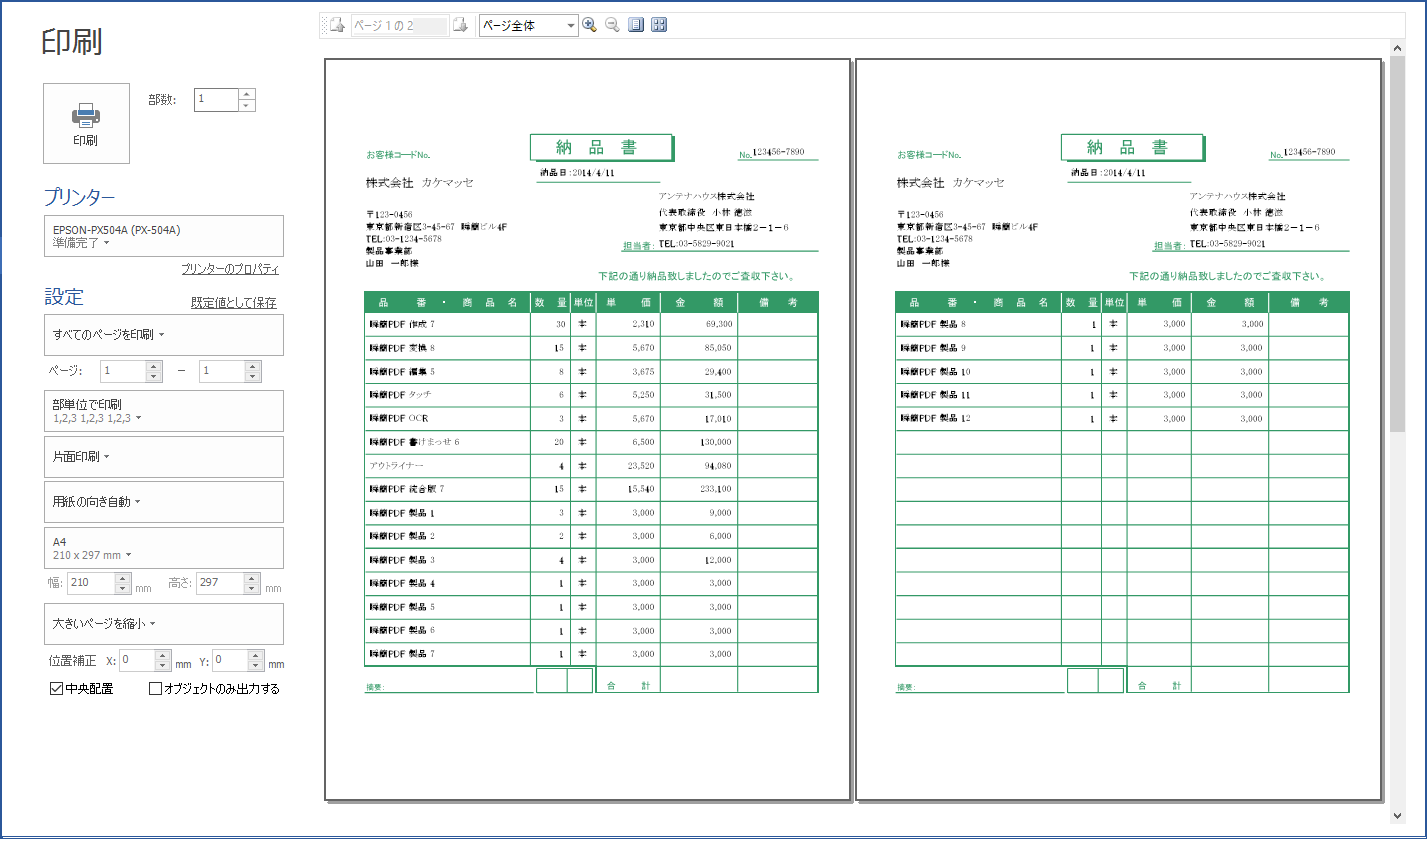
Task: Click the zoom in magnifier icon
Action: click(589, 25)
